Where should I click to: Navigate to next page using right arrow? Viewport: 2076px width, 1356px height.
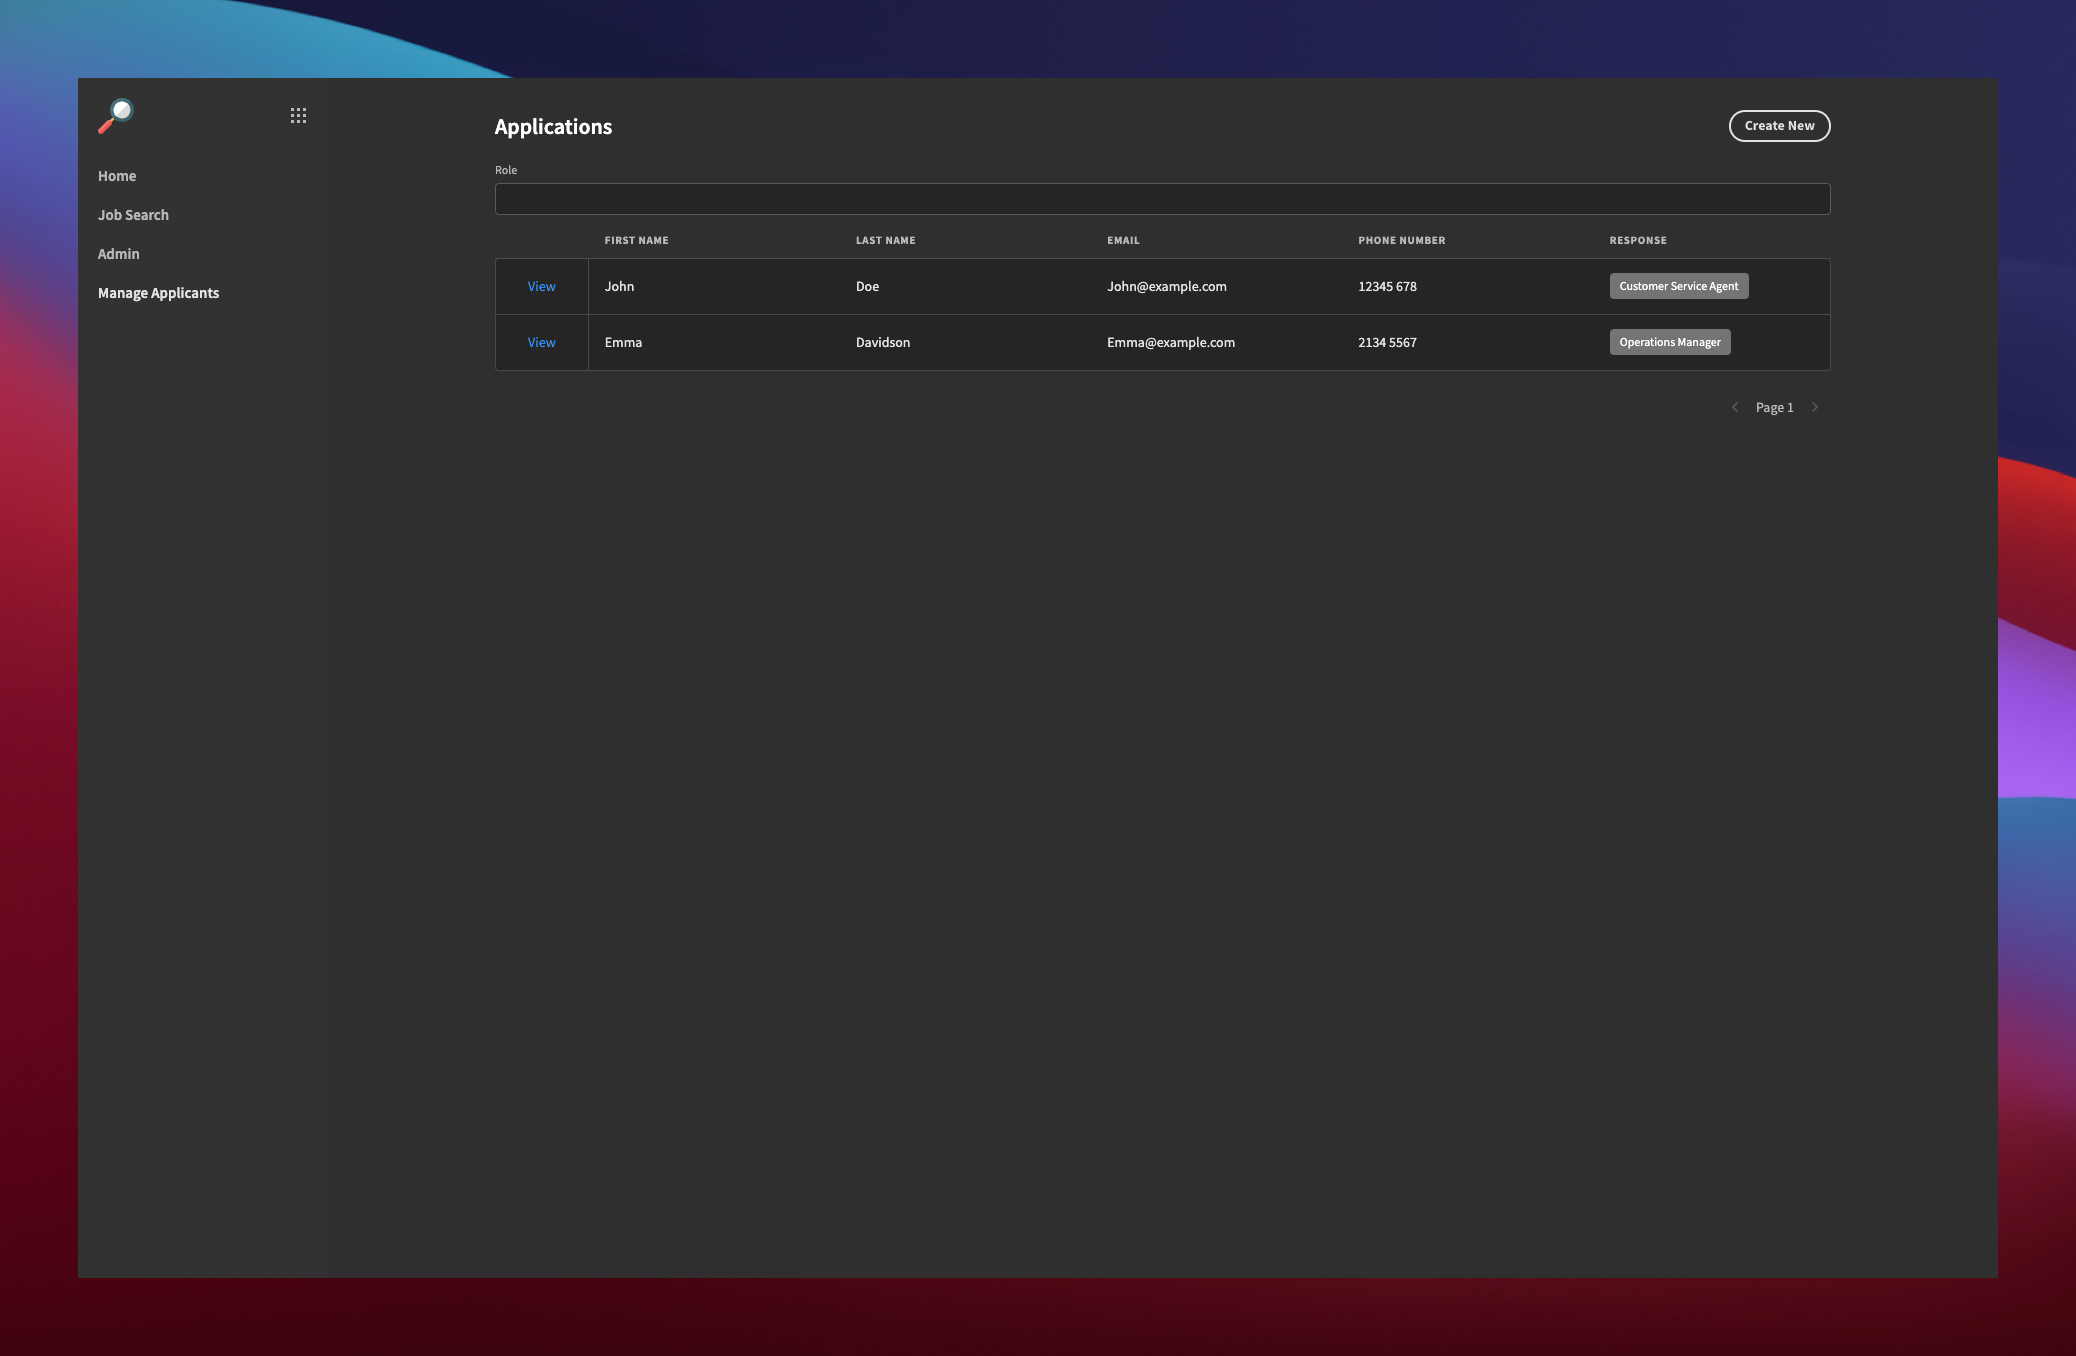pyautogui.click(x=1814, y=407)
